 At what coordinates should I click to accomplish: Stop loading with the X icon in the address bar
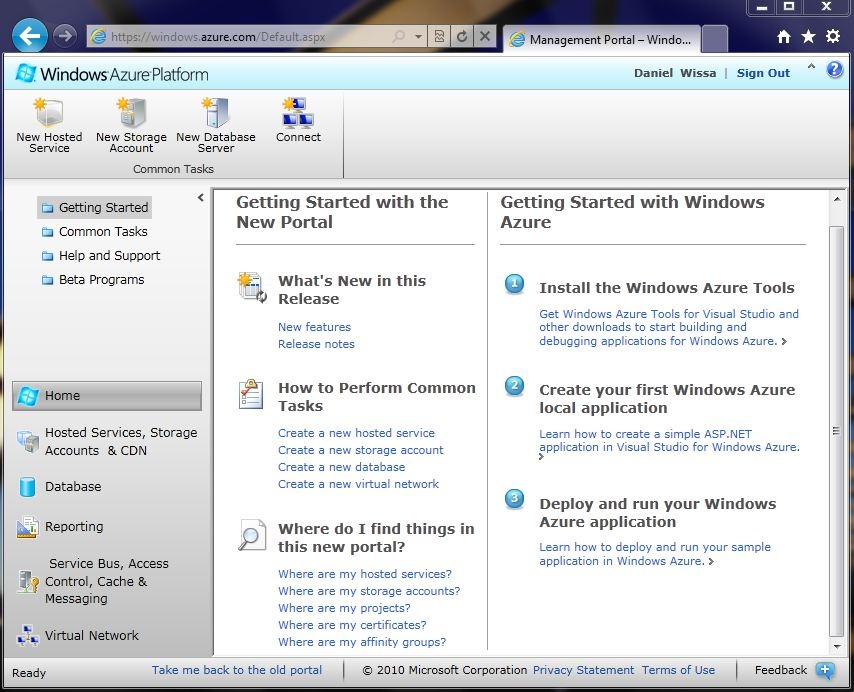point(484,36)
